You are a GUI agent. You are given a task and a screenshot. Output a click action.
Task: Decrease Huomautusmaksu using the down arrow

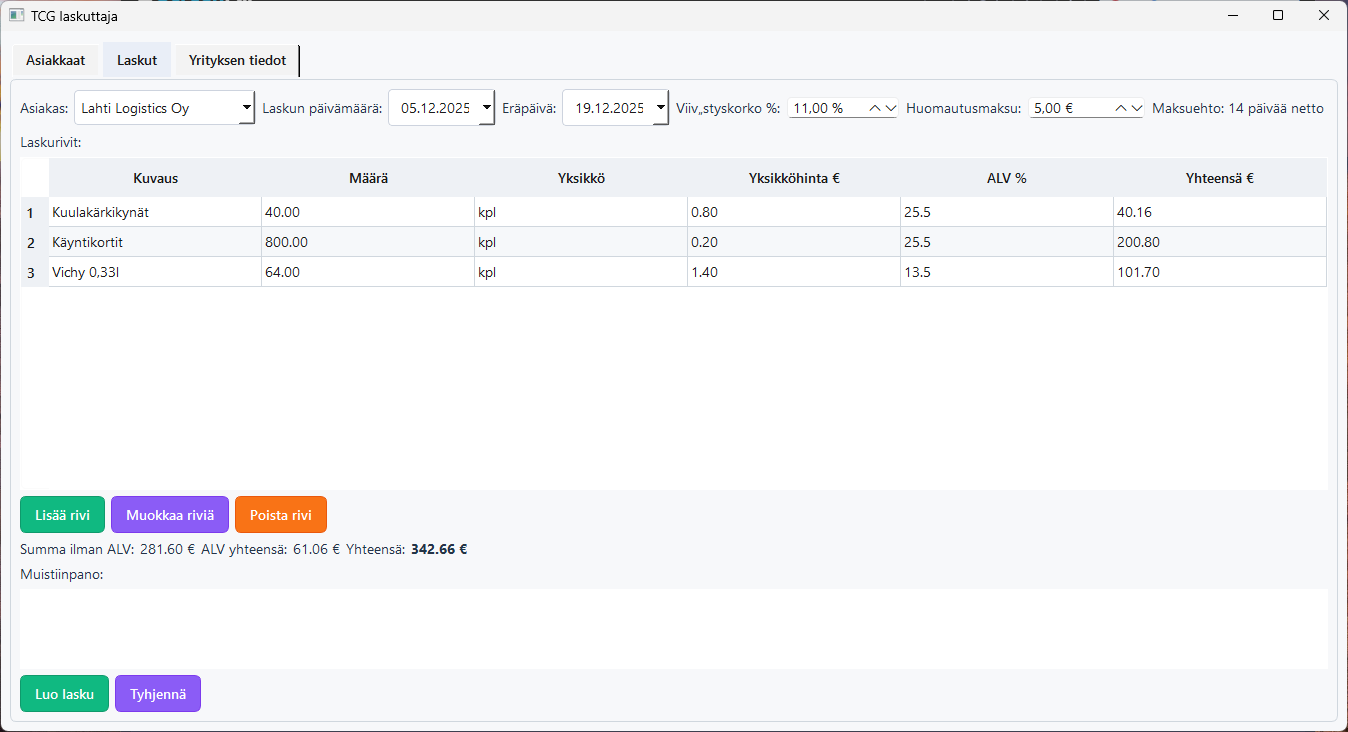(1136, 108)
